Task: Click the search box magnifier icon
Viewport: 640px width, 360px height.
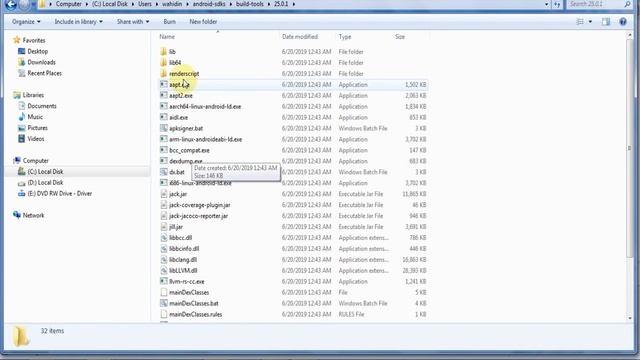Action: pyautogui.click(x=627, y=4)
